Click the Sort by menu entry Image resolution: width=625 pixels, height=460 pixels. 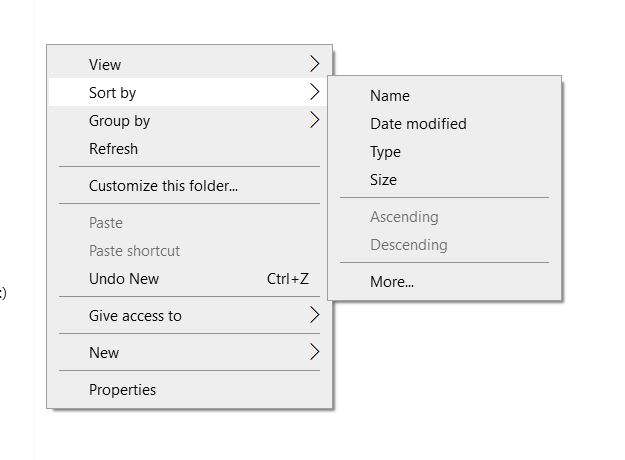[x=112, y=93]
